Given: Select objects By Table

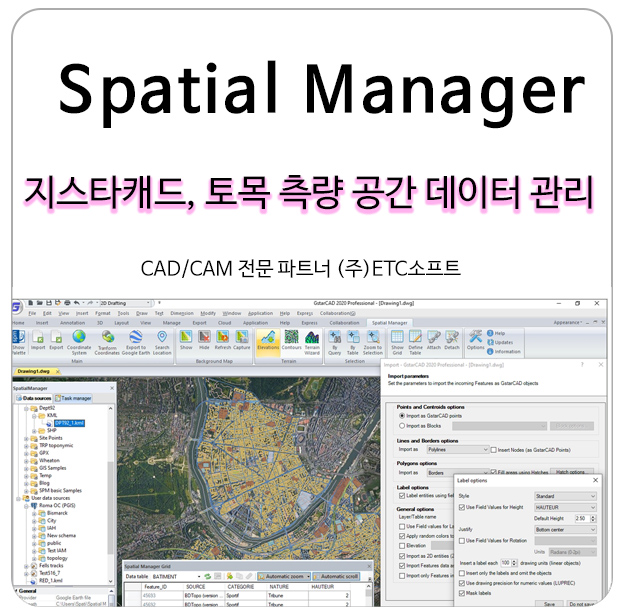Looking at the screenshot, I should (x=353, y=342).
